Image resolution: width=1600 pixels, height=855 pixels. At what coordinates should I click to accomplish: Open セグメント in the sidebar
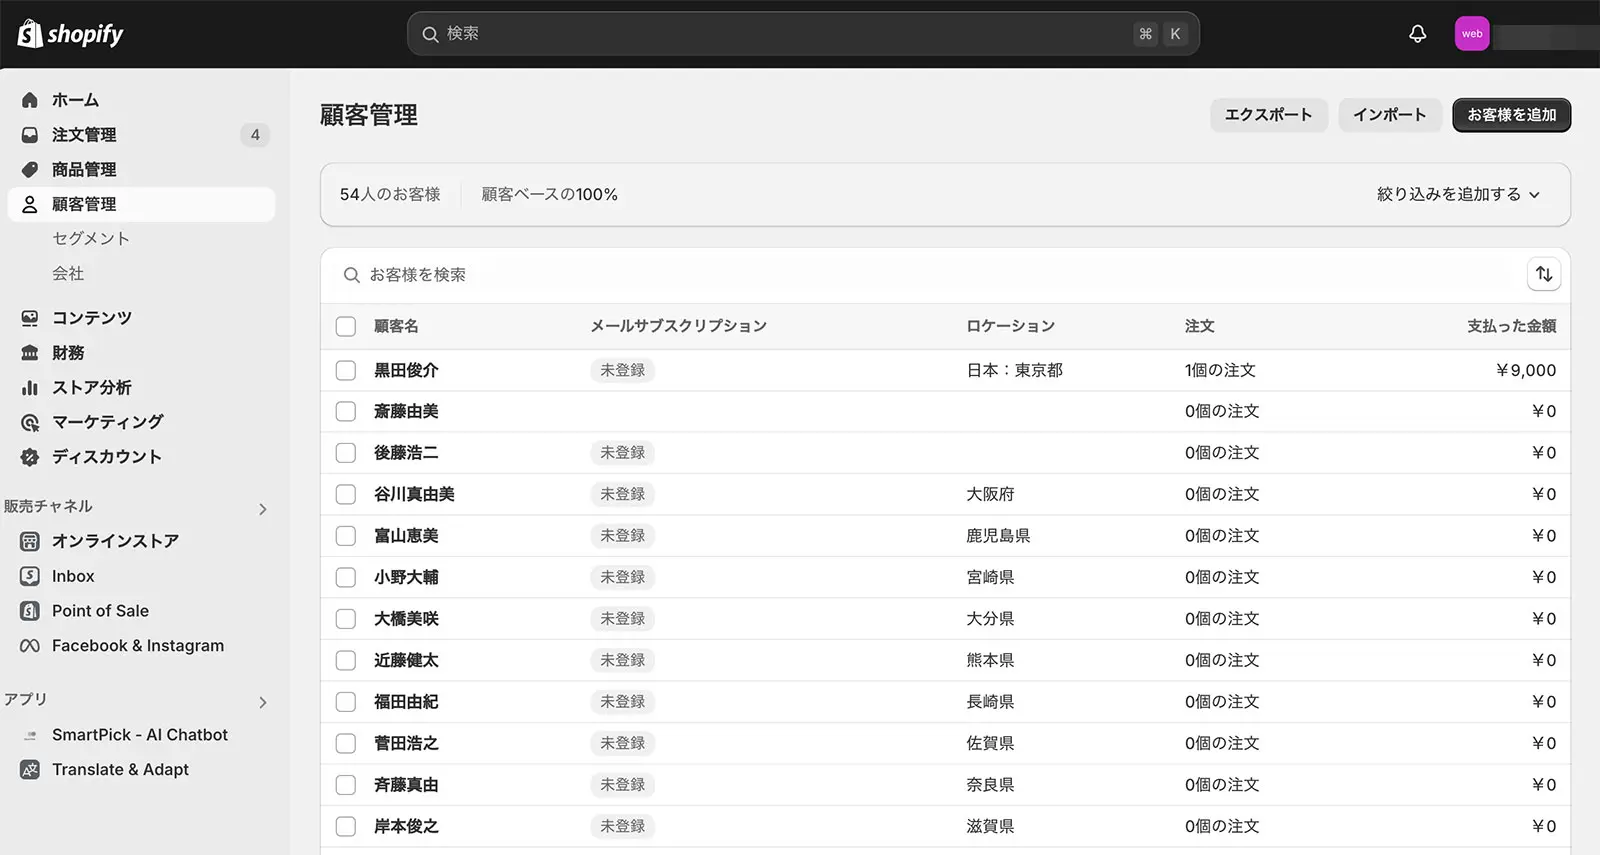91,239
